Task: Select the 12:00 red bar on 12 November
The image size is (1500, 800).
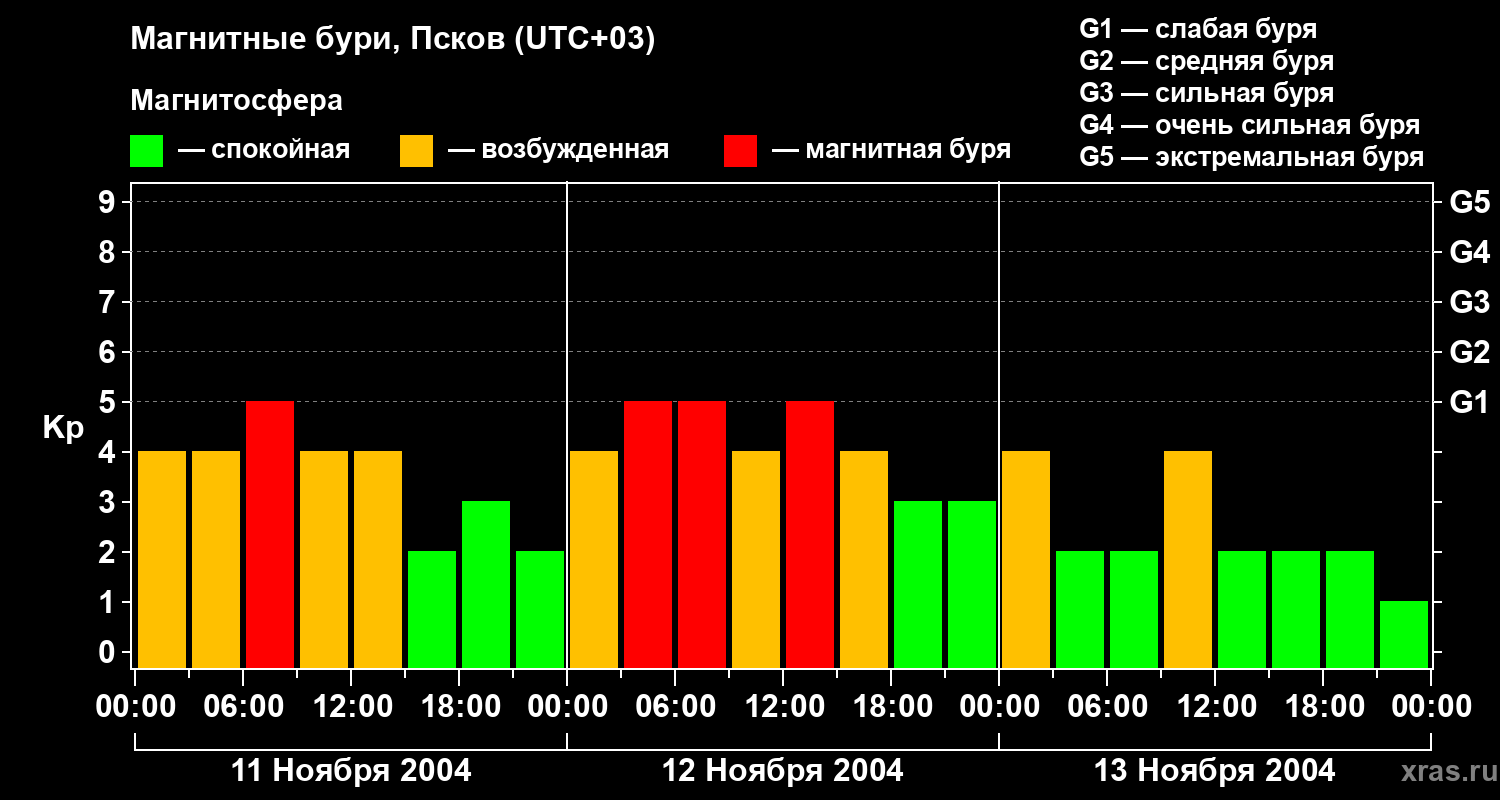Action: (810, 534)
